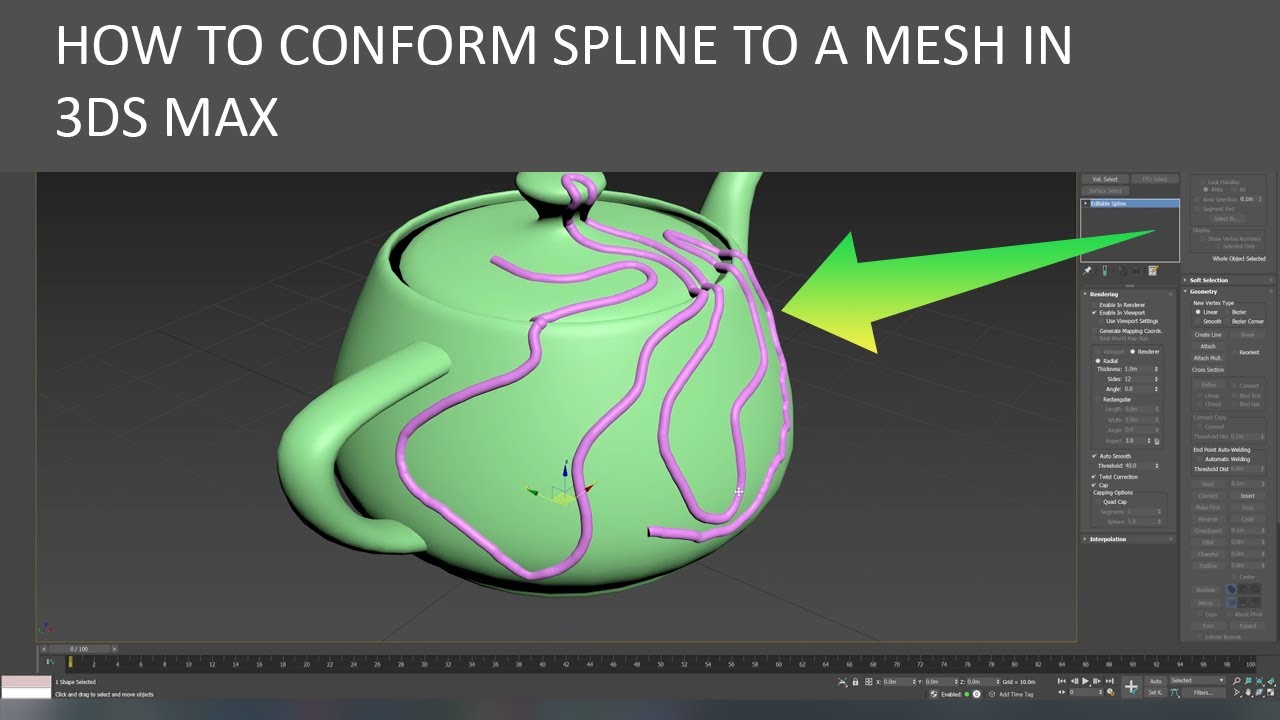Select Boolean Union icon
This screenshot has height=720, width=1280.
pyautogui.click(x=1231, y=589)
